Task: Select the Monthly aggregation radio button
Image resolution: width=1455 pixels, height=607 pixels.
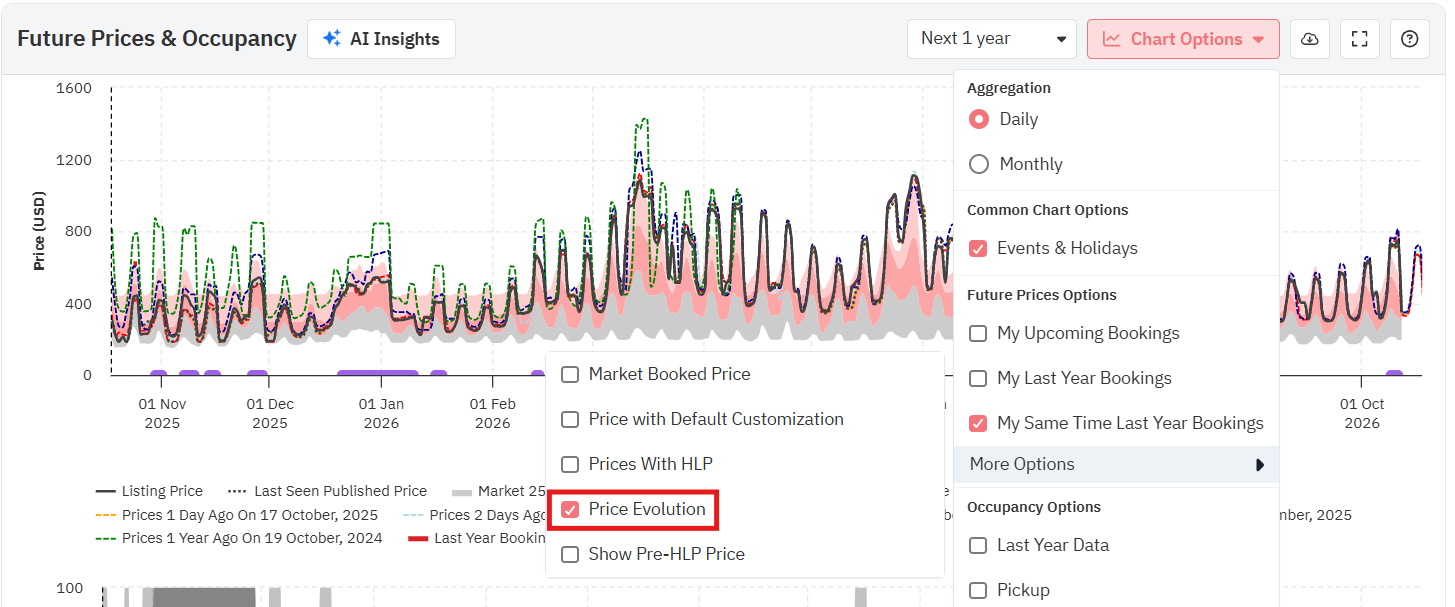Action: click(x=979, y=164)
